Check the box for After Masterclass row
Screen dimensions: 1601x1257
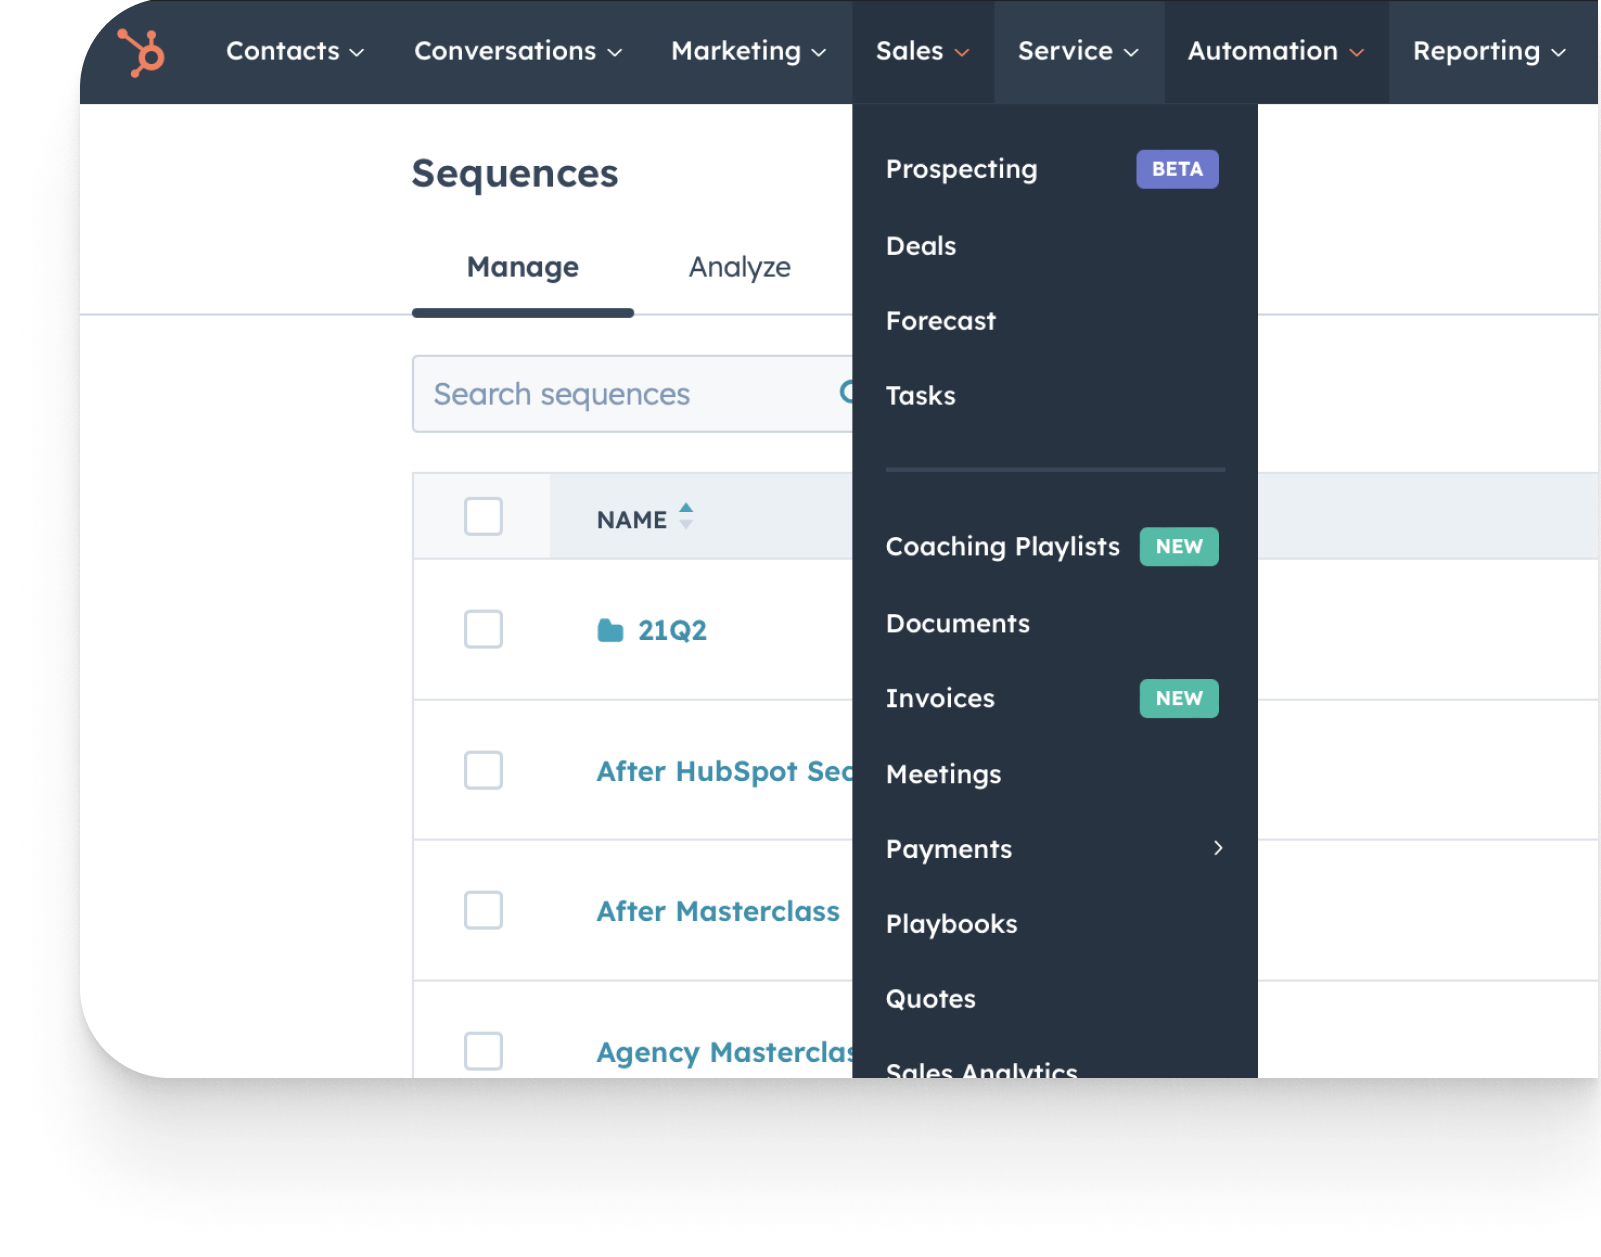pyautogui.click(x=483, y=910)
